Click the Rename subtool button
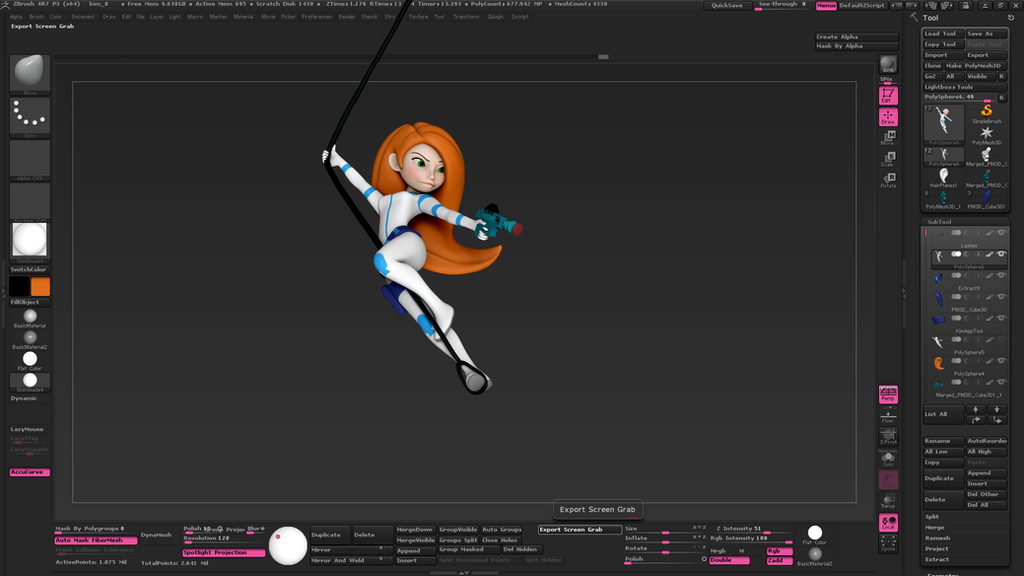Screen dimensions: 1024x576 943,441
